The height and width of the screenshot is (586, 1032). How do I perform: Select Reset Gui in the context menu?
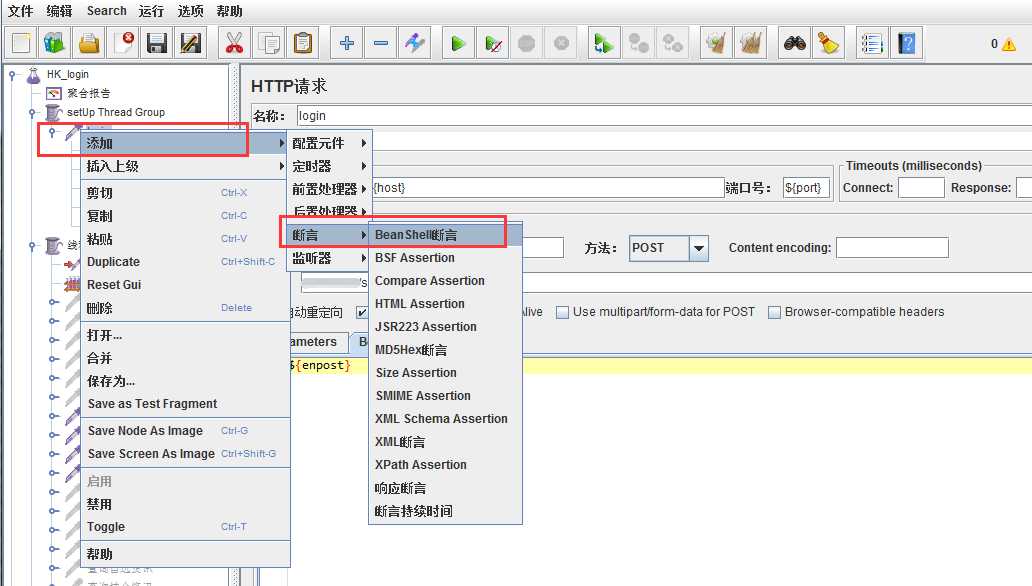pyautogui.click(x=186, y=284)
